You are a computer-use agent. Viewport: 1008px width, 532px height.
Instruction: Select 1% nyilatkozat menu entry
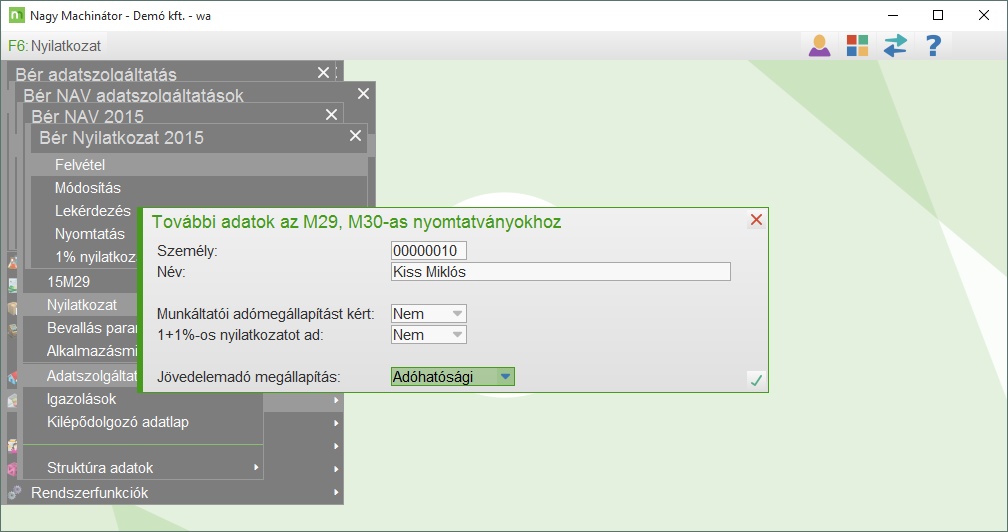coord(85,257)
